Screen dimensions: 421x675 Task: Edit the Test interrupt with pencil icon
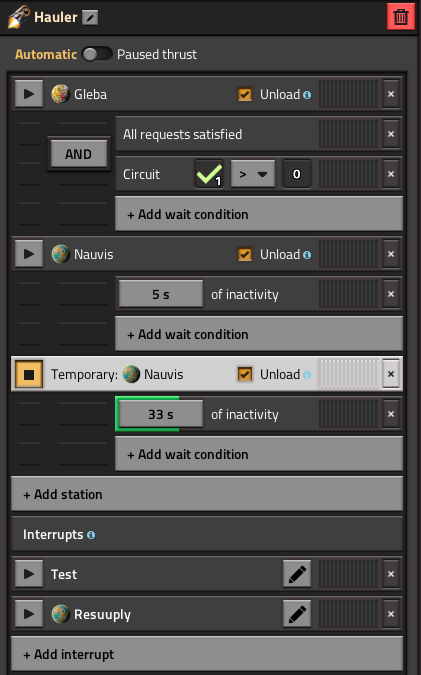click(297, 574)
